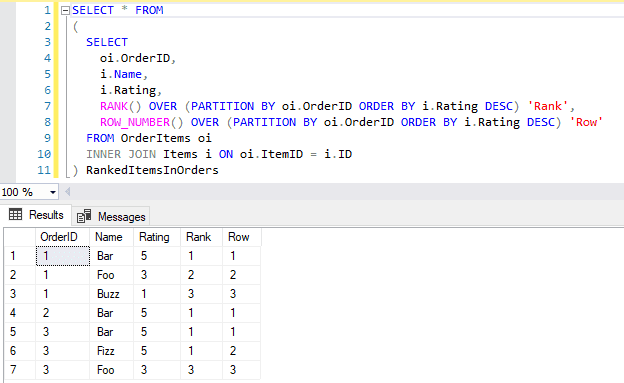
Task: Click the Bar cell in row 4
Action: [111, 313]
